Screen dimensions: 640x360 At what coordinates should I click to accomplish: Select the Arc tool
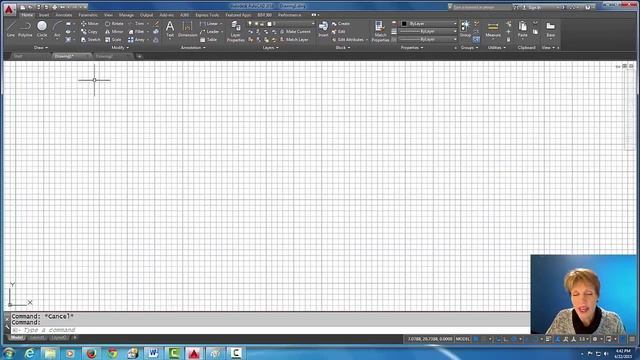pyautogui.click(x=57, y=29)
